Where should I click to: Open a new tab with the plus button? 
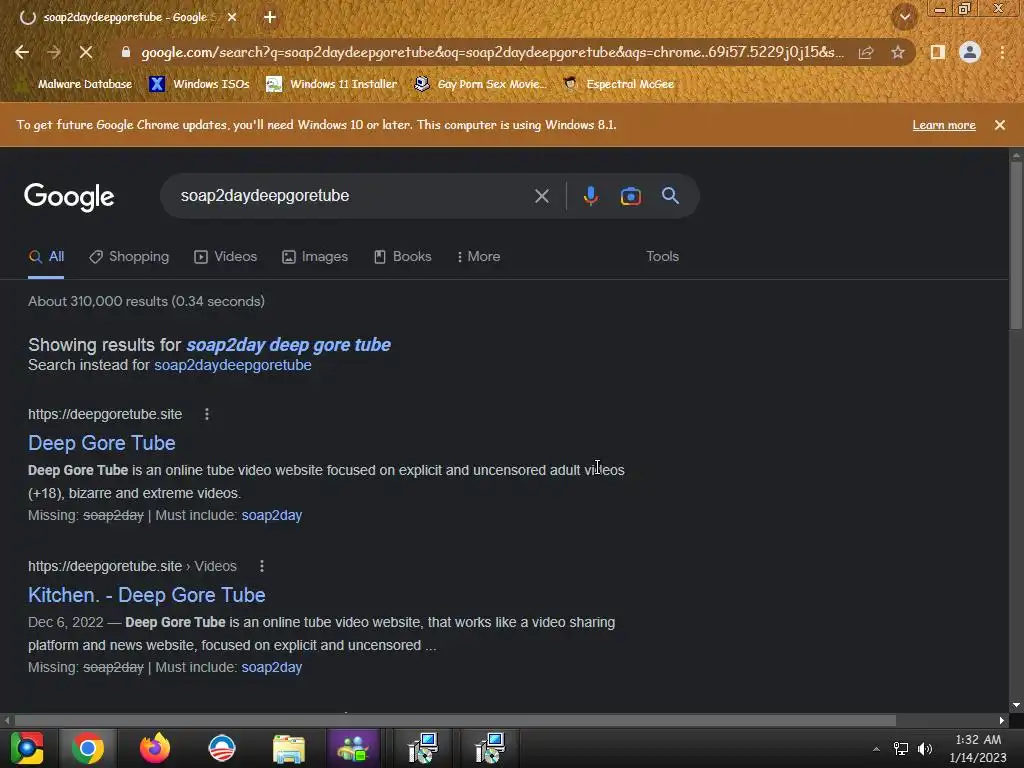(270, 18)
